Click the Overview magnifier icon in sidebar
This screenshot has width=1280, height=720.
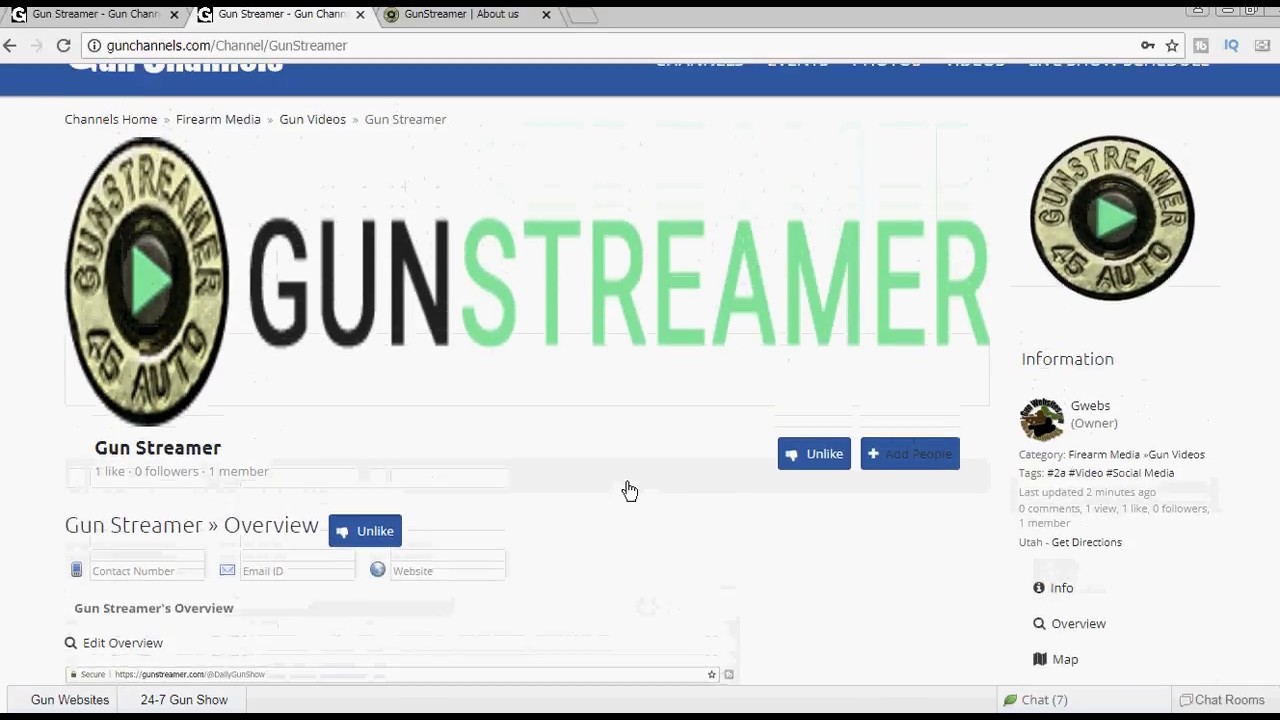pos(1039,623)
